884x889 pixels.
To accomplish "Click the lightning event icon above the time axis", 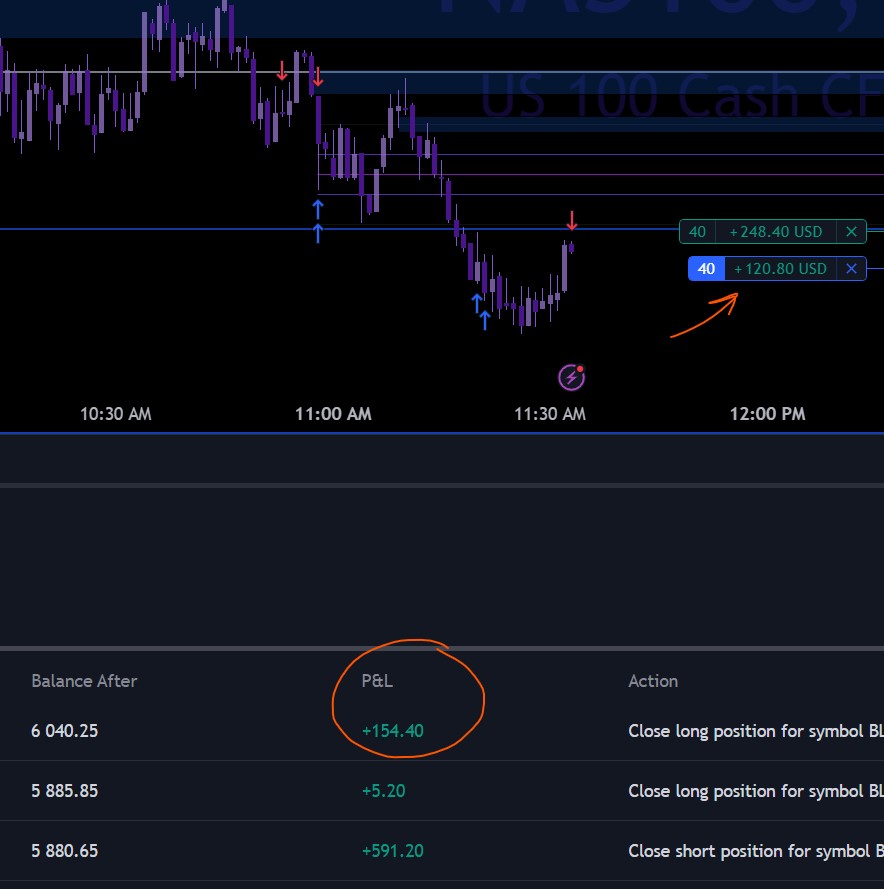I will (571, 377).
